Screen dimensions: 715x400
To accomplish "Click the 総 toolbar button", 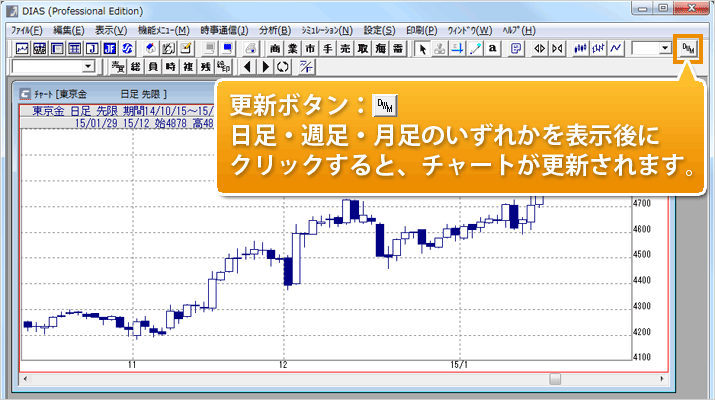I will tap(135, 67).
